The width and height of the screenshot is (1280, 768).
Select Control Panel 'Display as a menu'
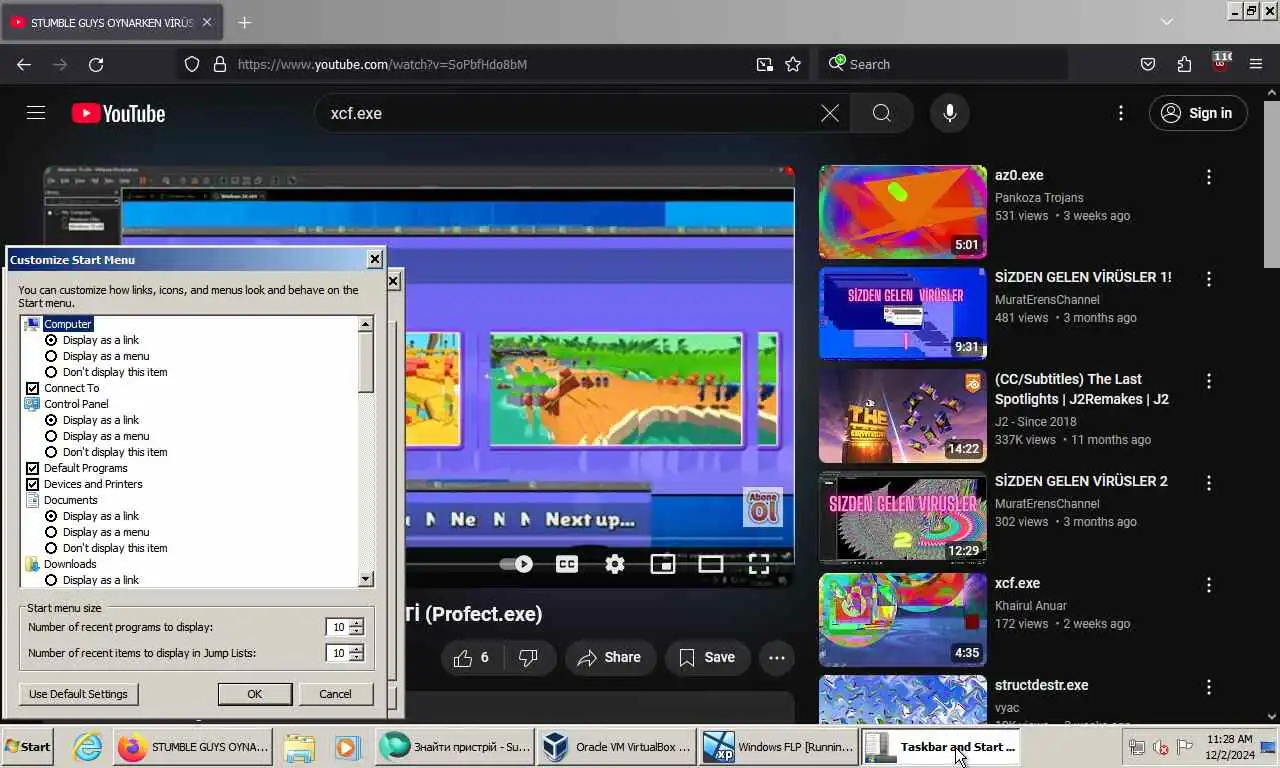pos(51,436)
